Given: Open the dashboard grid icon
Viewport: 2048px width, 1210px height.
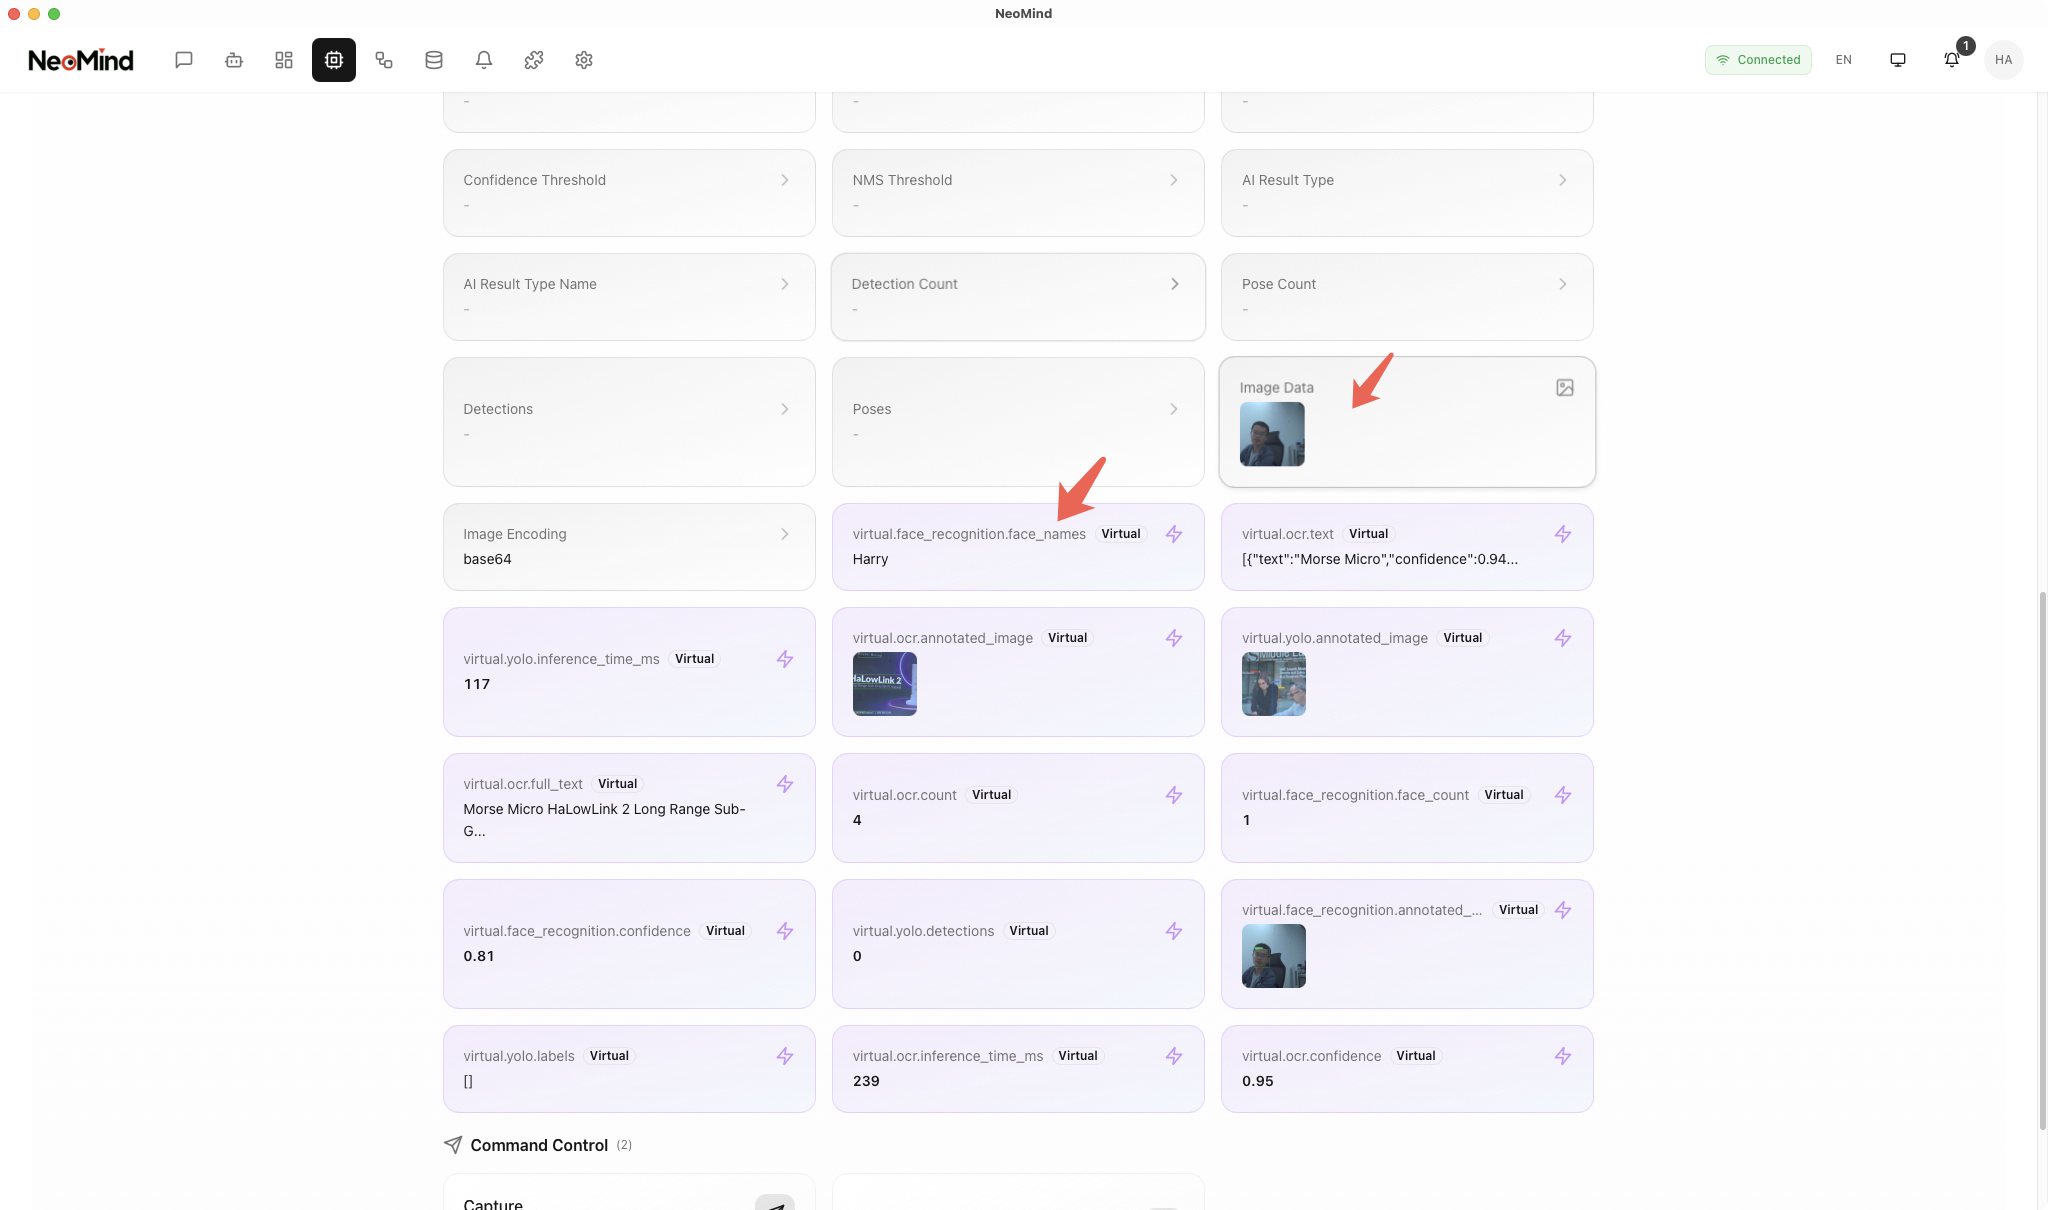Looking at the screenshot, I should [284, 60].
